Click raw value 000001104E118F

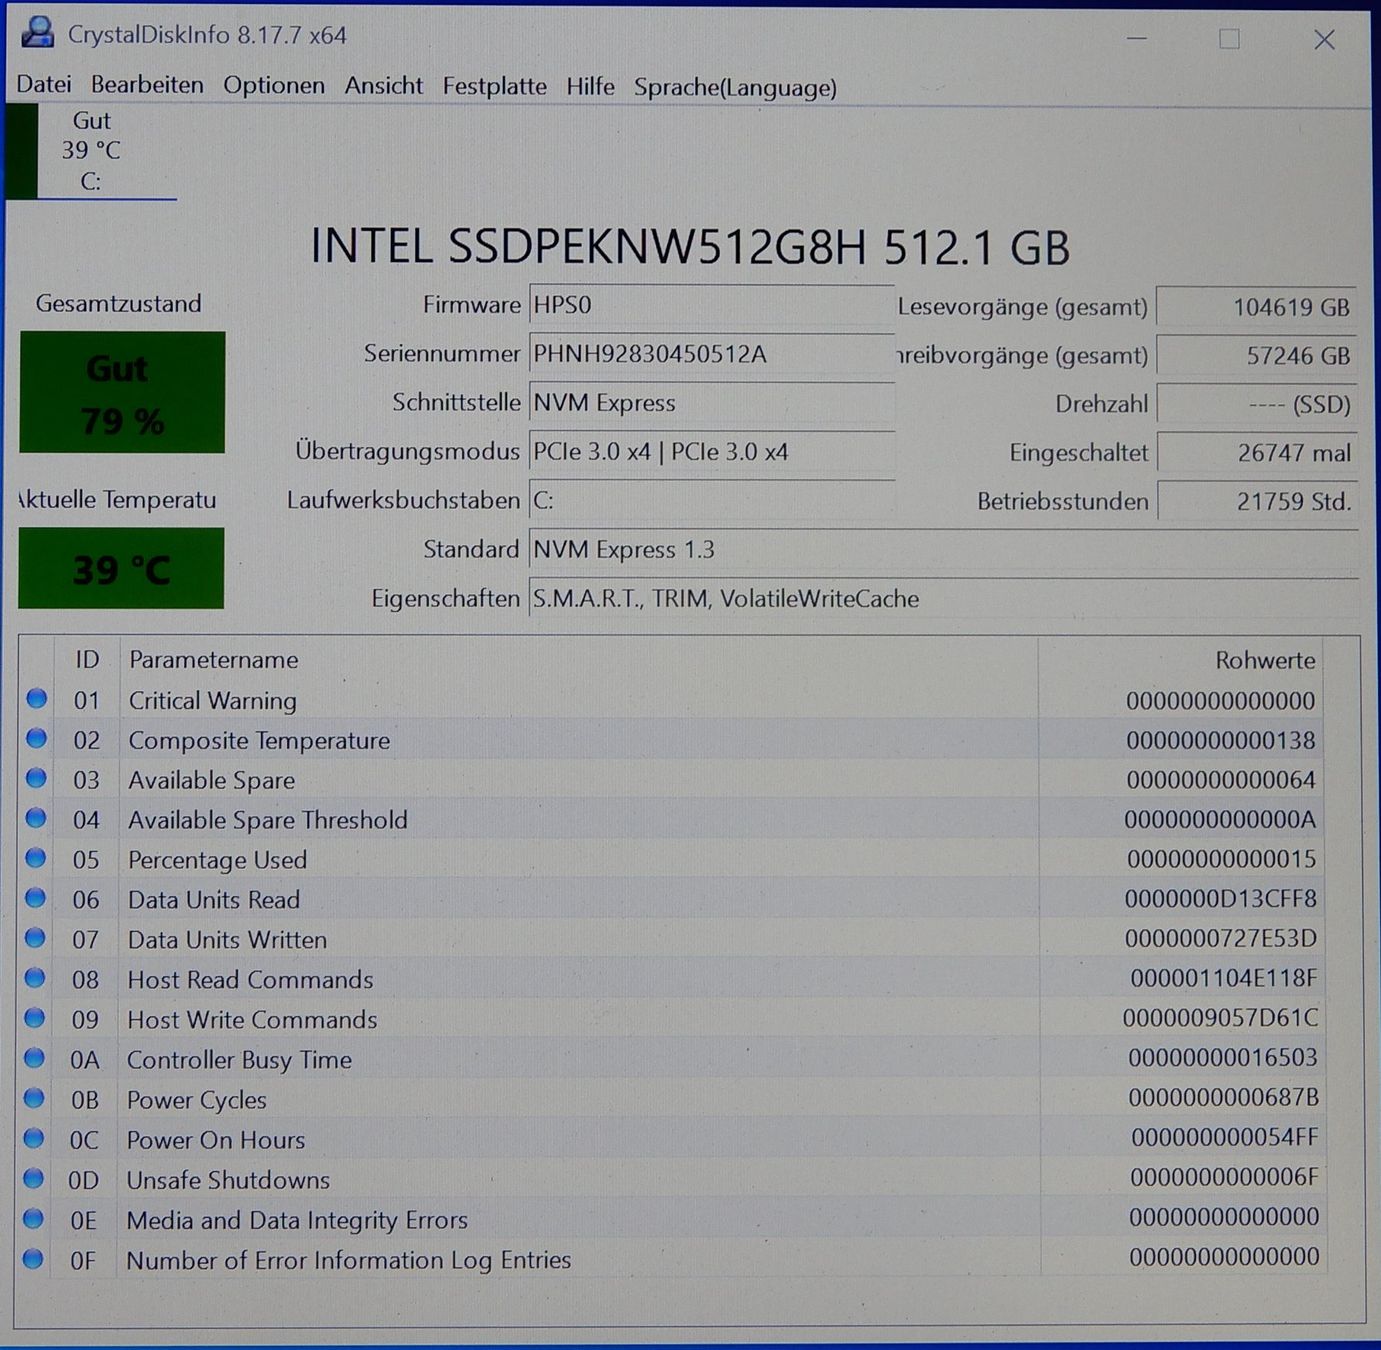(x=1224, y=978)
